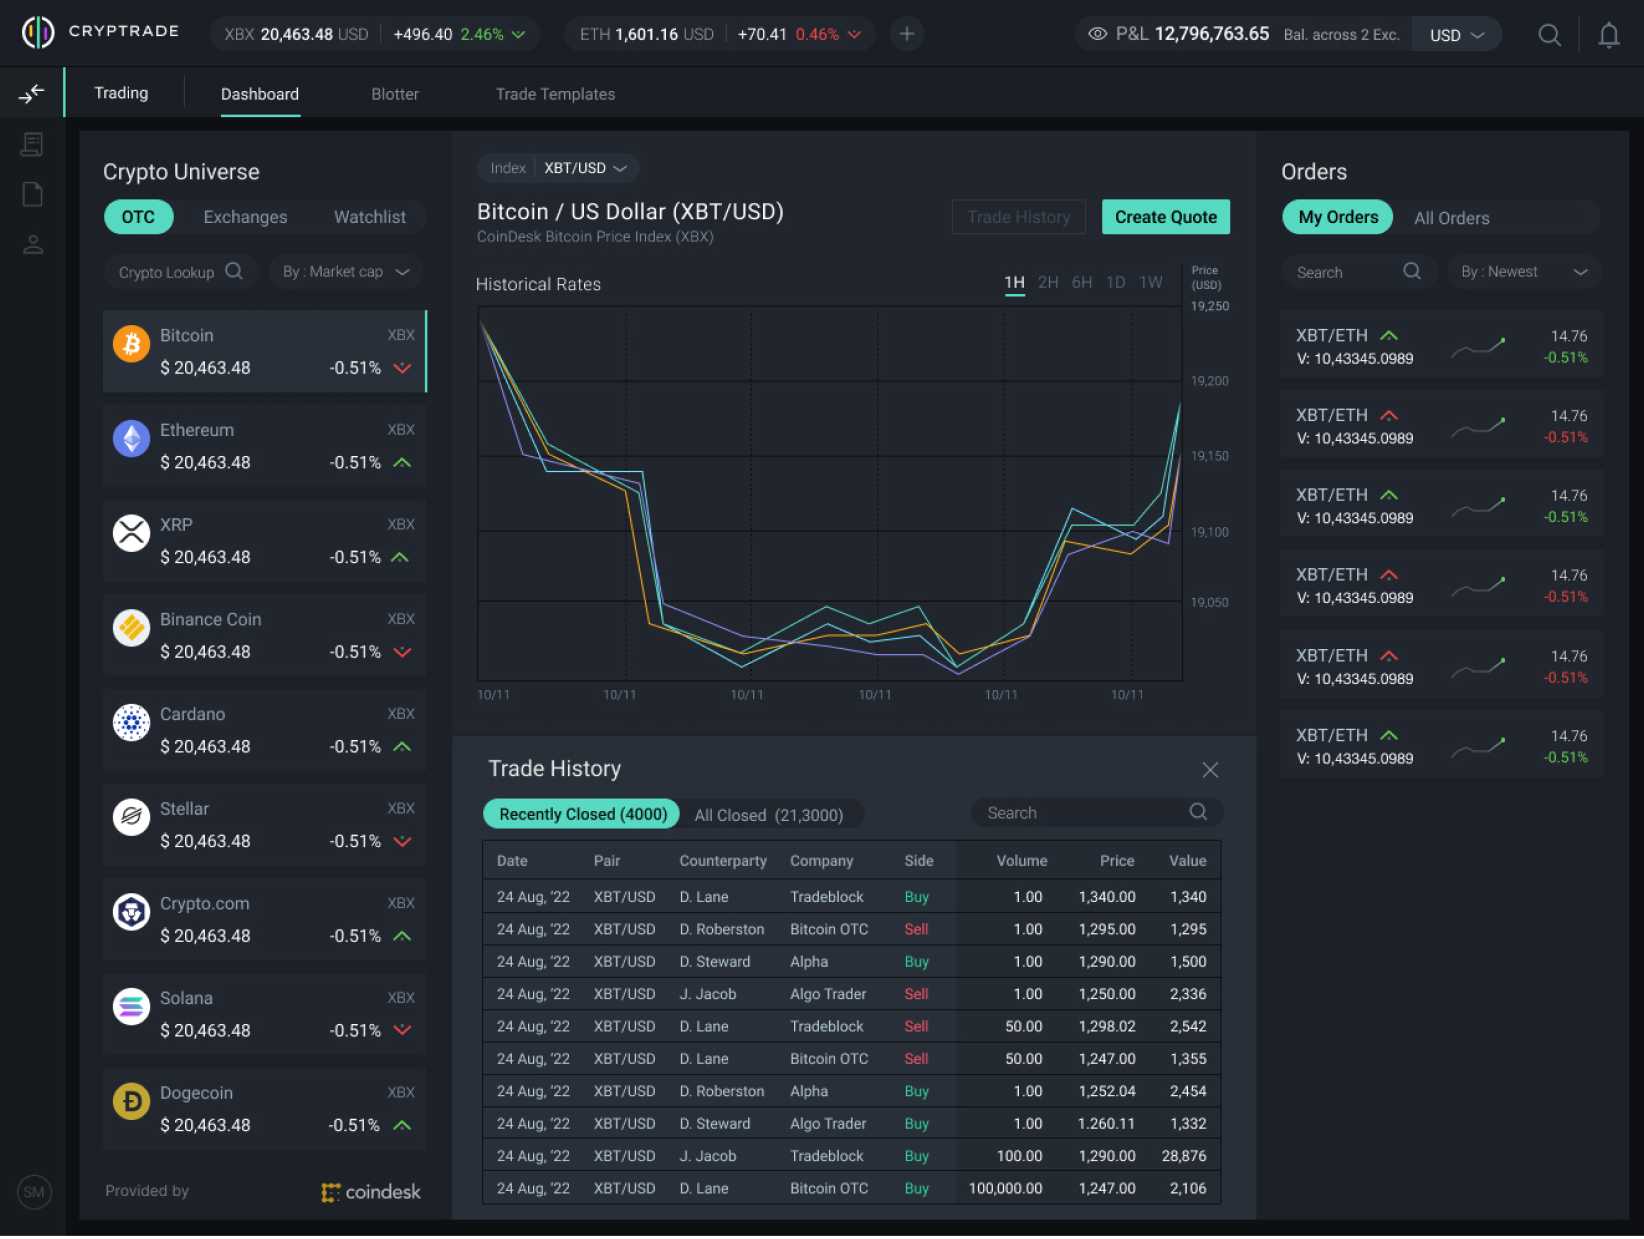
Task: Open the XBT/USD index dropdown
Action: [x=585, y=168]
